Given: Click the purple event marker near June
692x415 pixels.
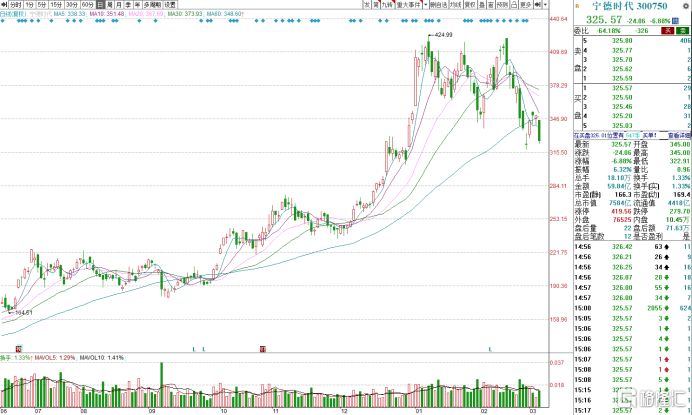Looking at the screenshot, I should click(x=19, y=349).
